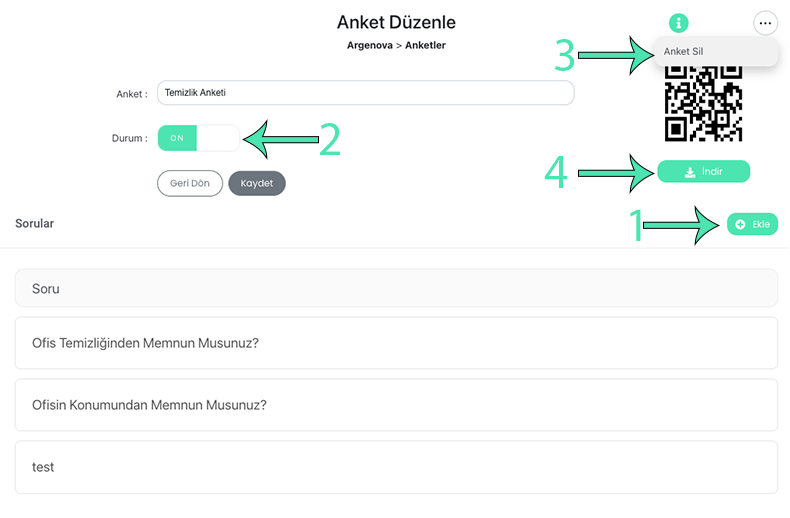Click the Geri Dön button
Image resolution: width=790 pixels, height=518 pixels.
[189, 183]
